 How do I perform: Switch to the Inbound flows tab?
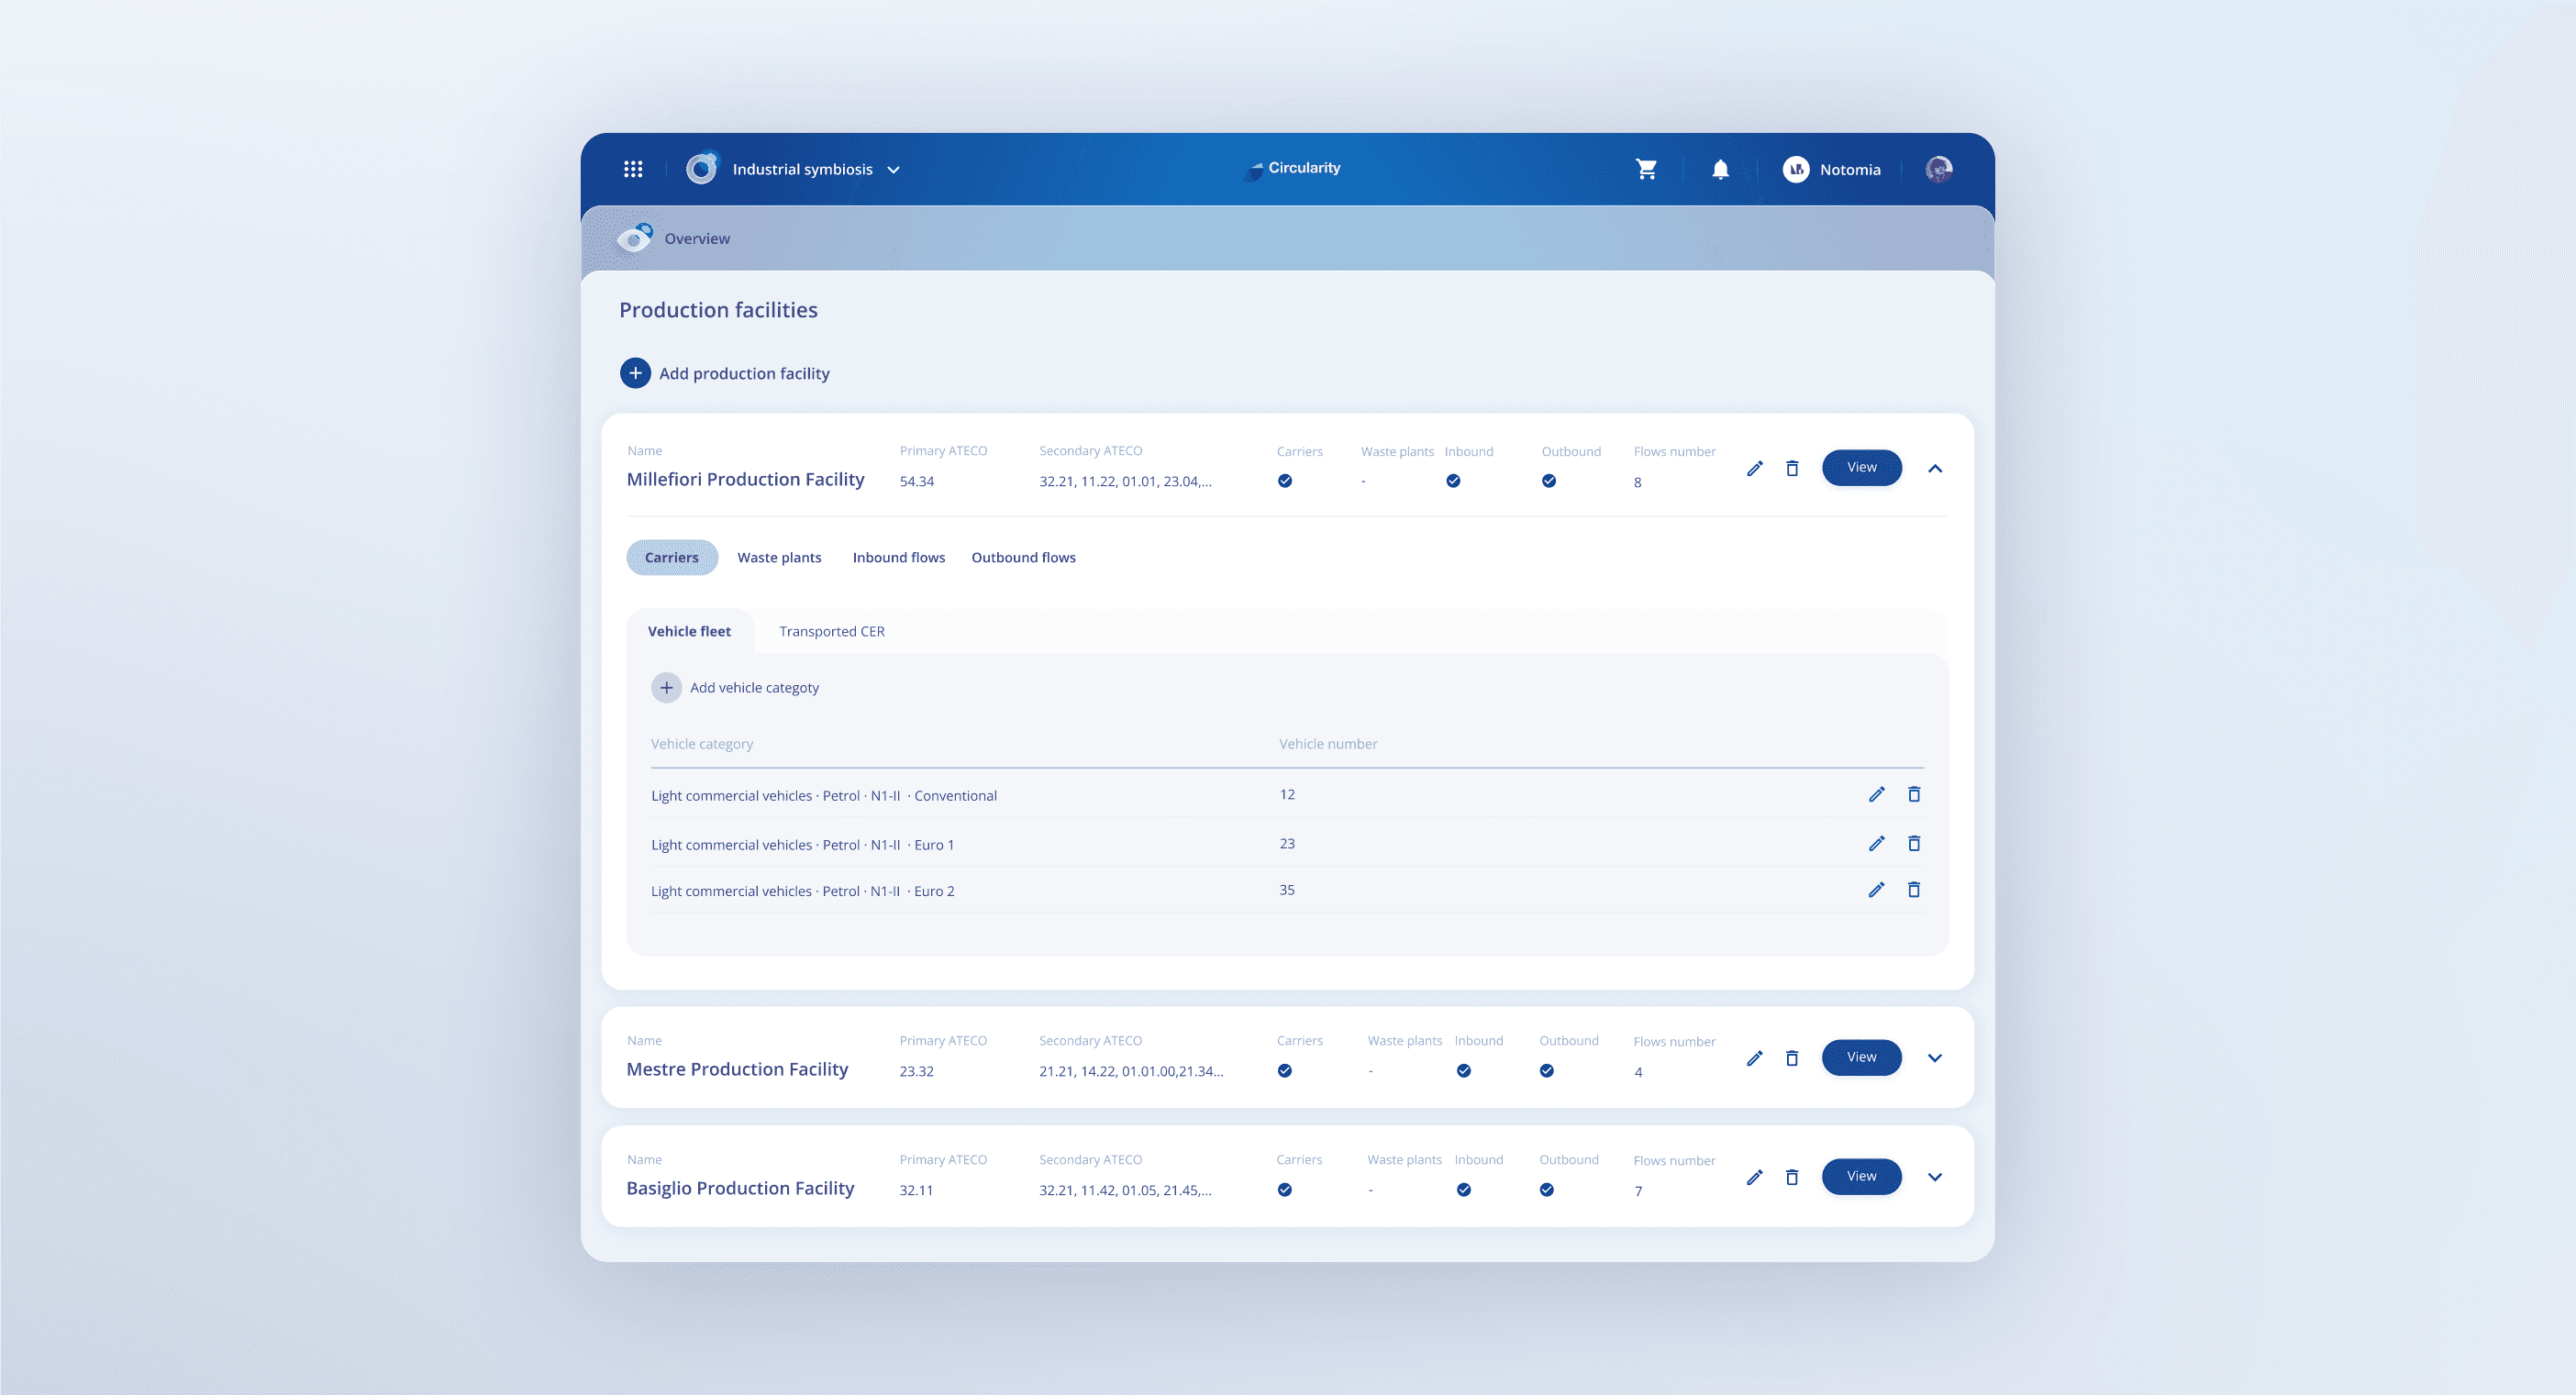[898, 558]
